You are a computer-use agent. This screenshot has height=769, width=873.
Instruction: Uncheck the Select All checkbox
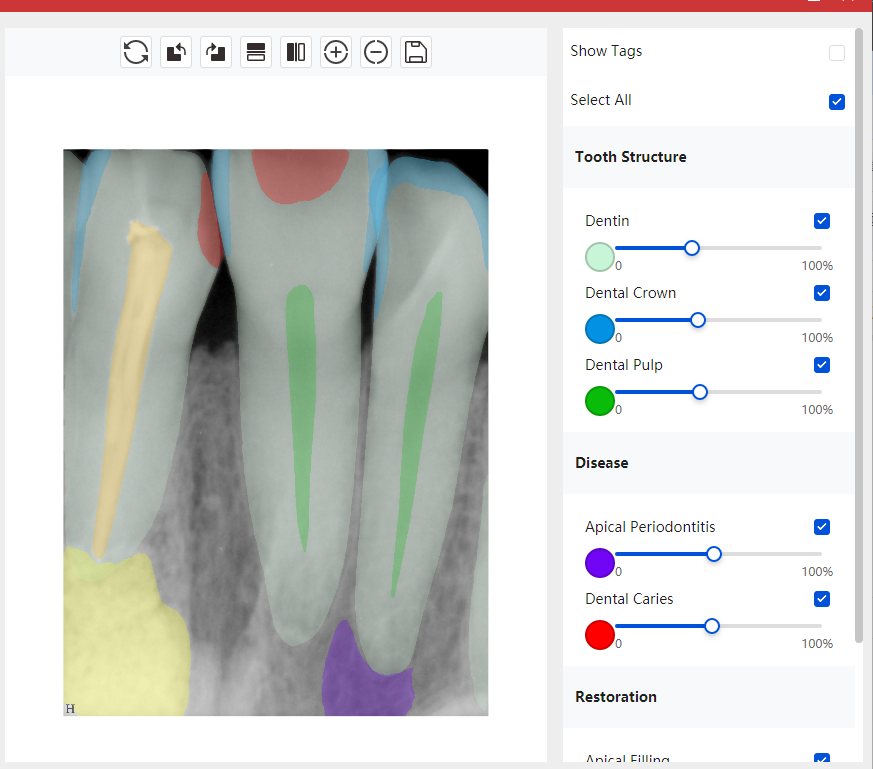(x=837, y=102)
